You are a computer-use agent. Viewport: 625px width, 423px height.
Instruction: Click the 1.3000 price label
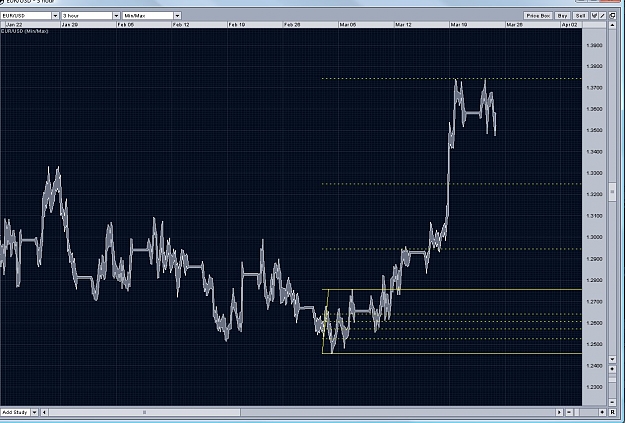594,237
